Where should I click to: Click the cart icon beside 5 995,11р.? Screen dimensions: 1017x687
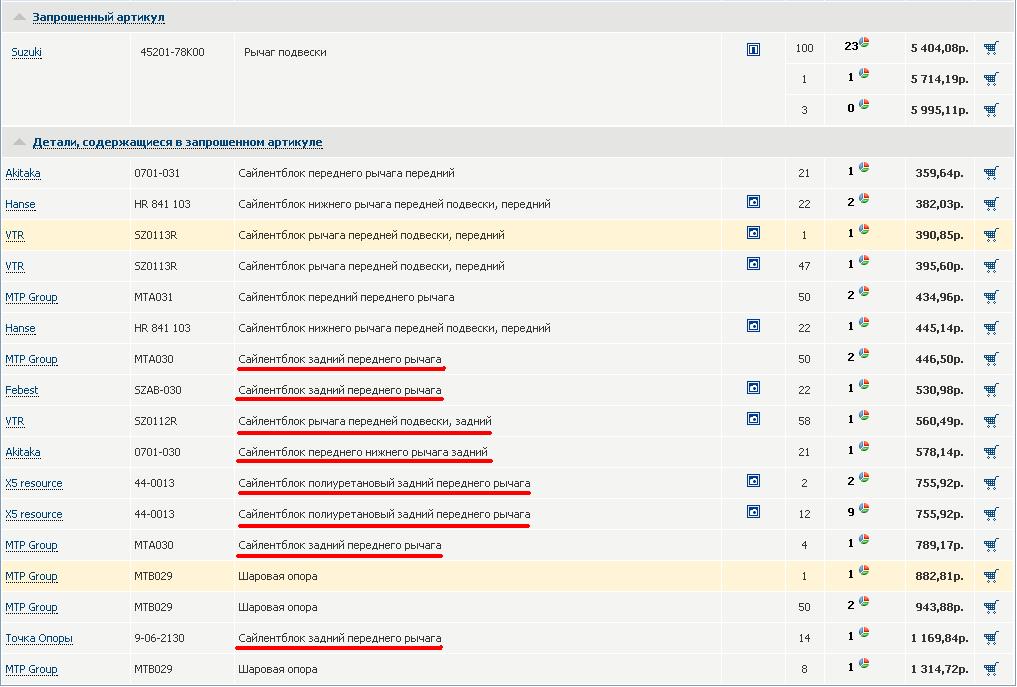[991, 110]
